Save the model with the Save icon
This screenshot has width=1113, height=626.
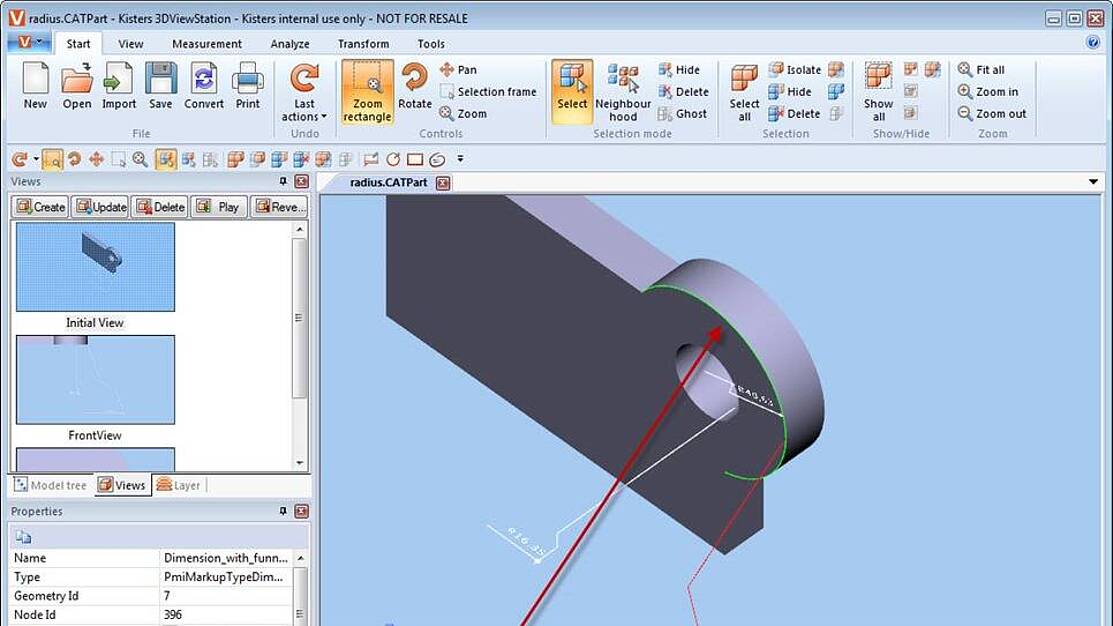(160, 85)
